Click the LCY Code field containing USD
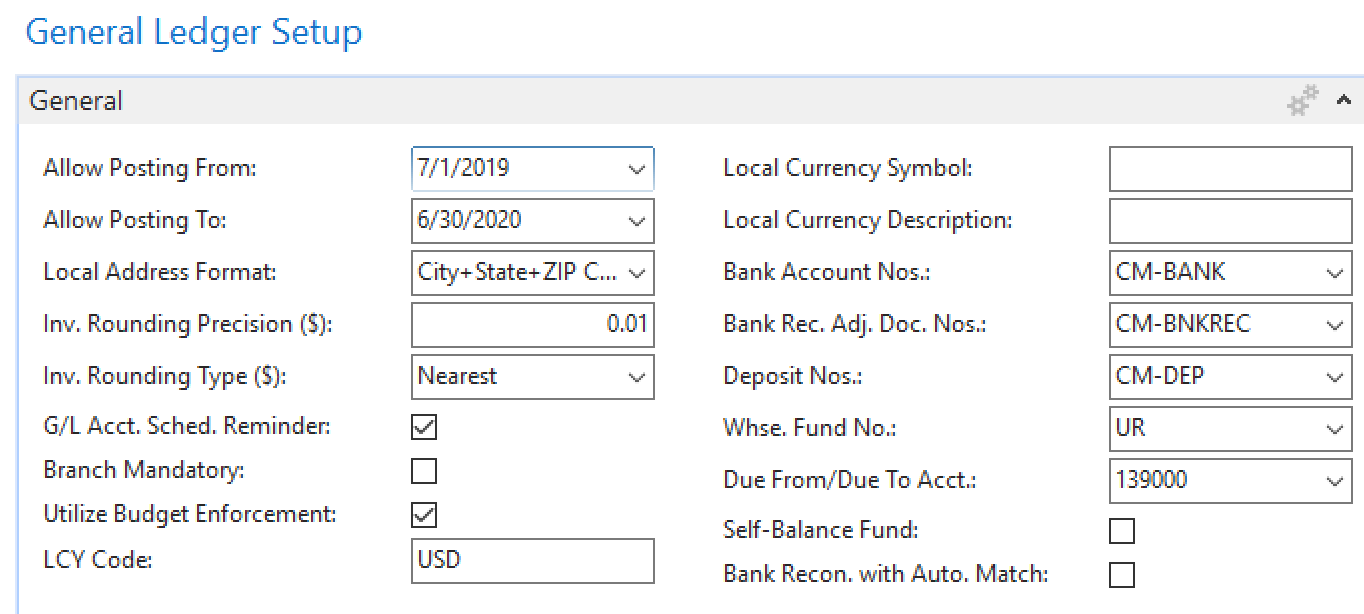Viewport: 1364px width, 614px height. (532, 560)
